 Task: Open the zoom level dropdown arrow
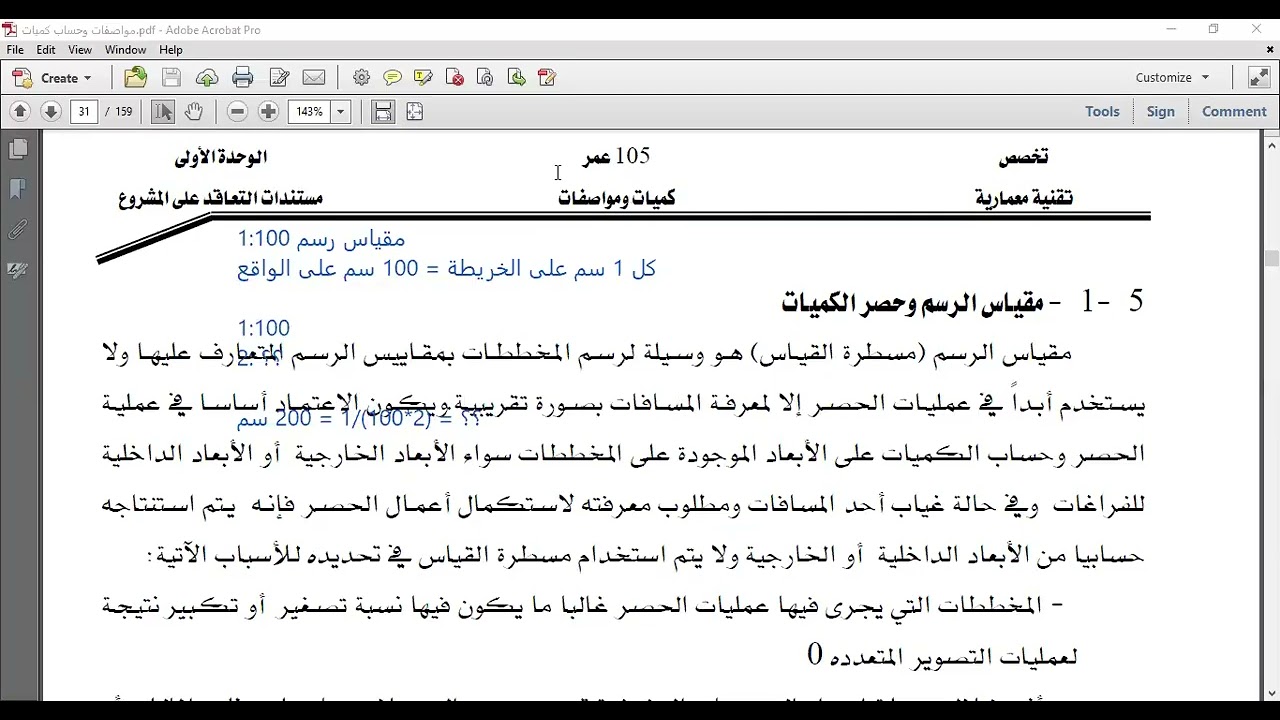point(340,112)
